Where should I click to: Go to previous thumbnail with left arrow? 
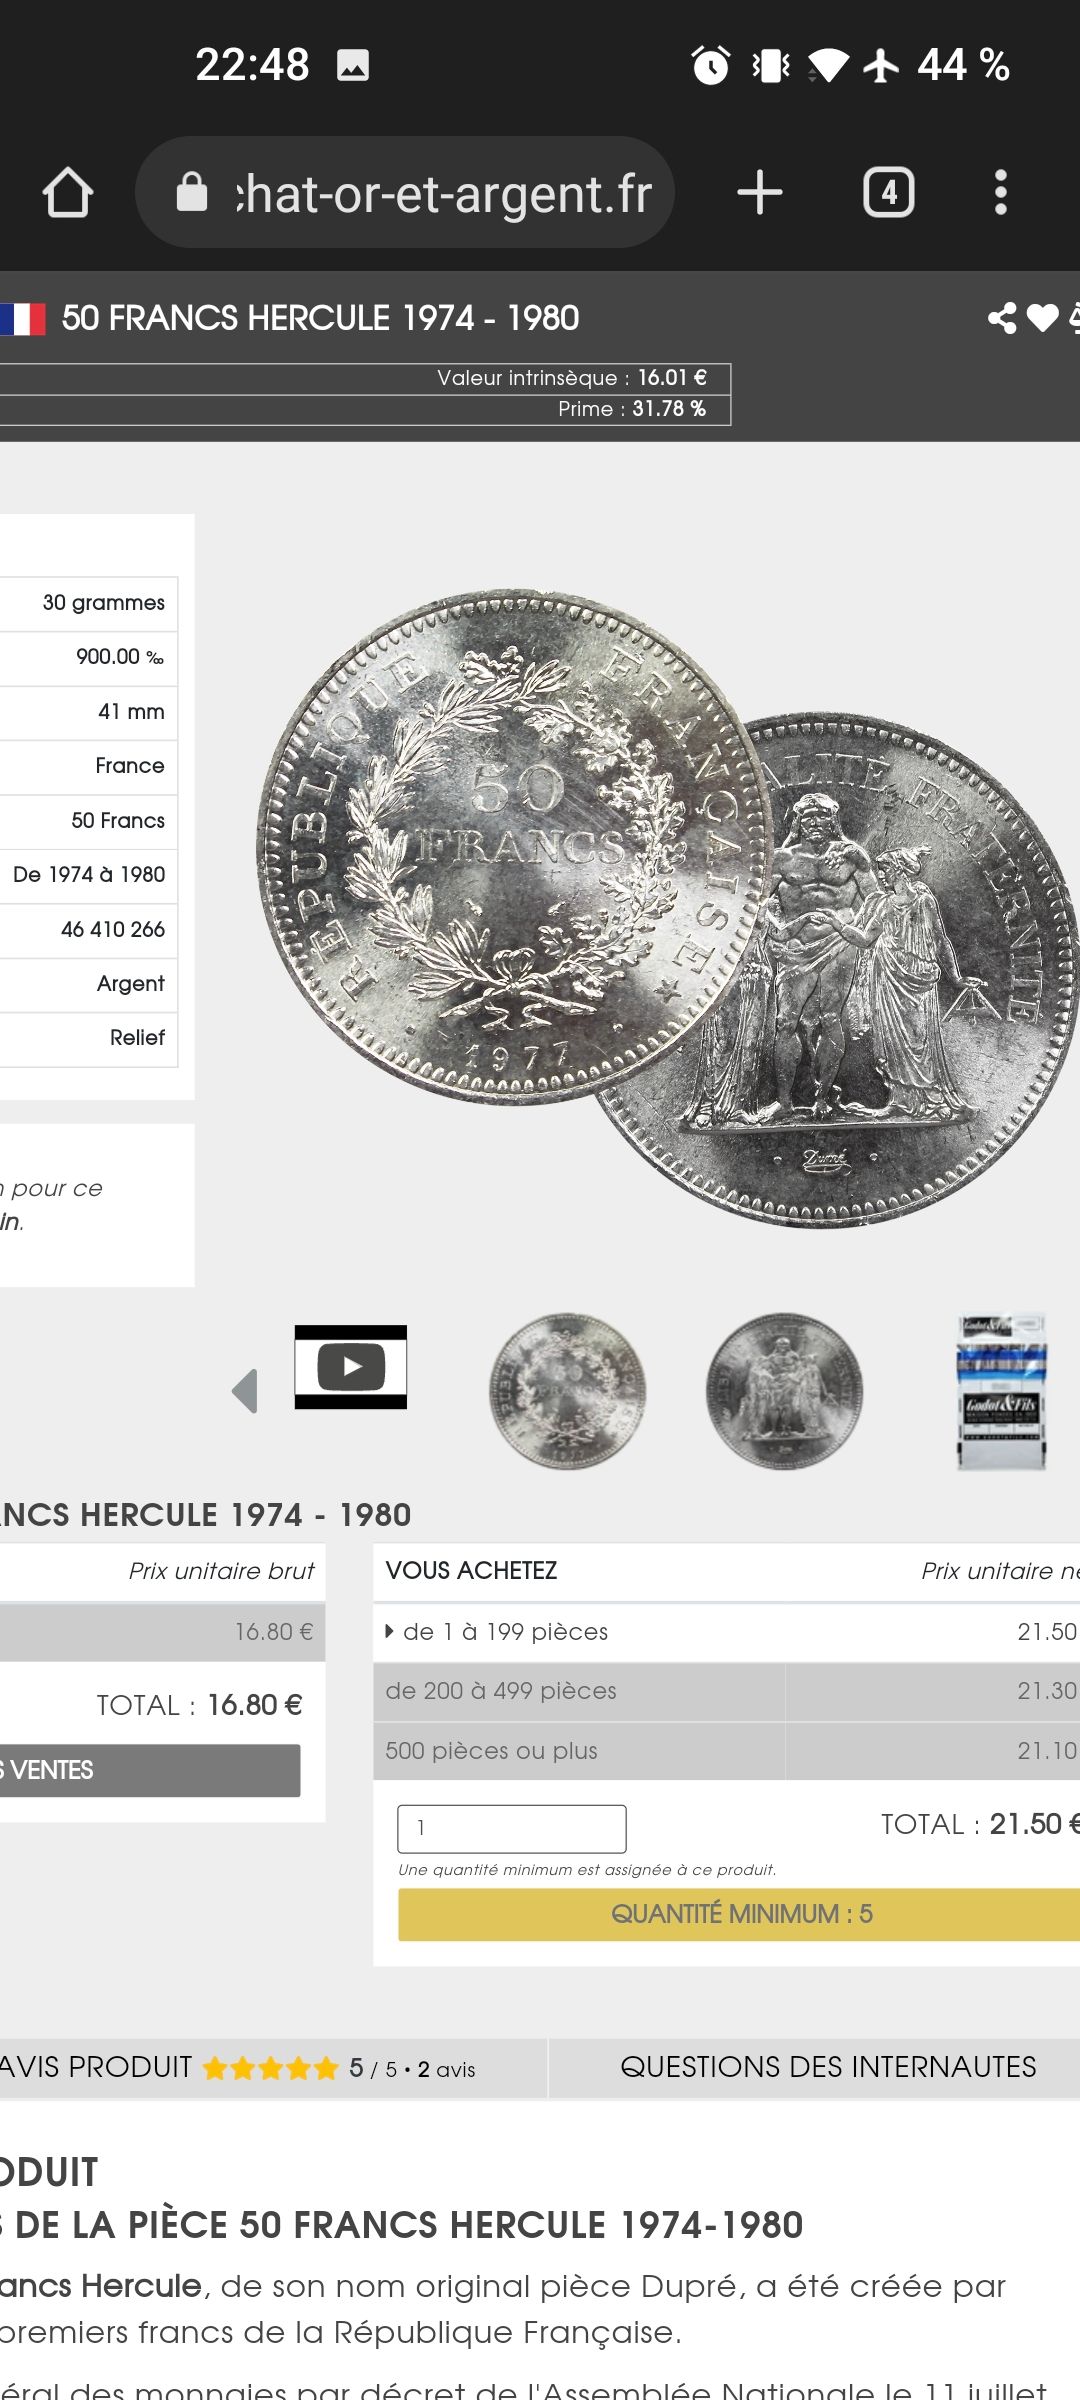coord(246,1391)
